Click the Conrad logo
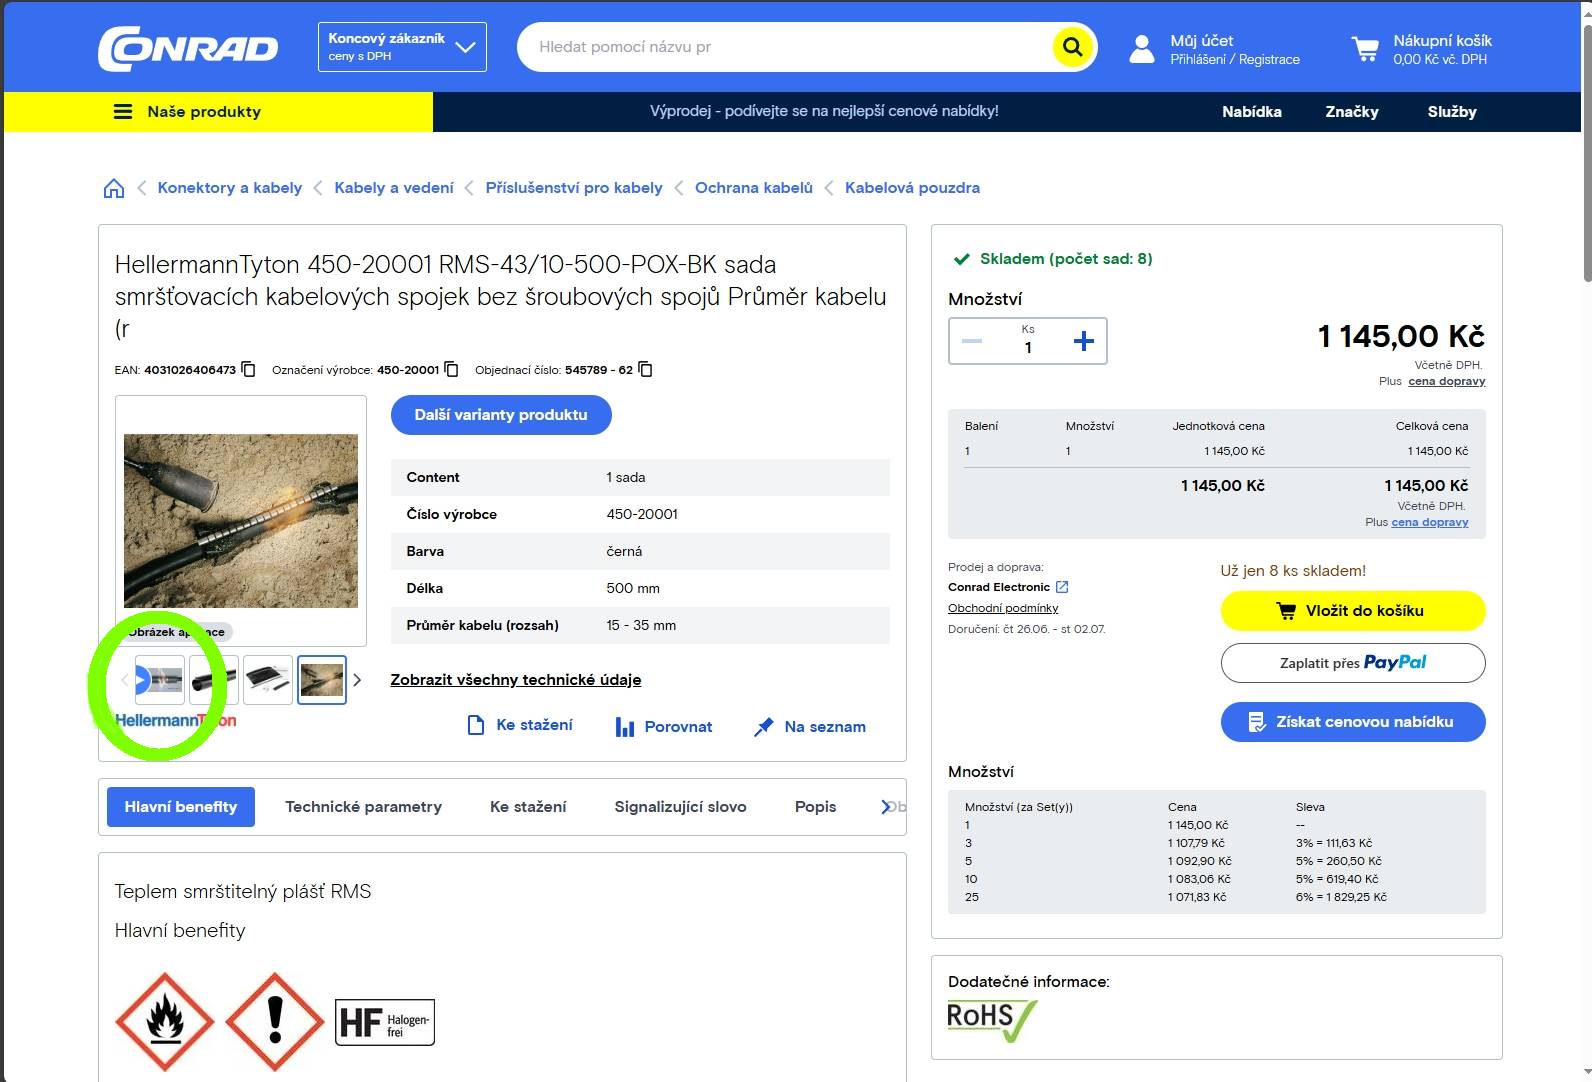 [188, 47]
